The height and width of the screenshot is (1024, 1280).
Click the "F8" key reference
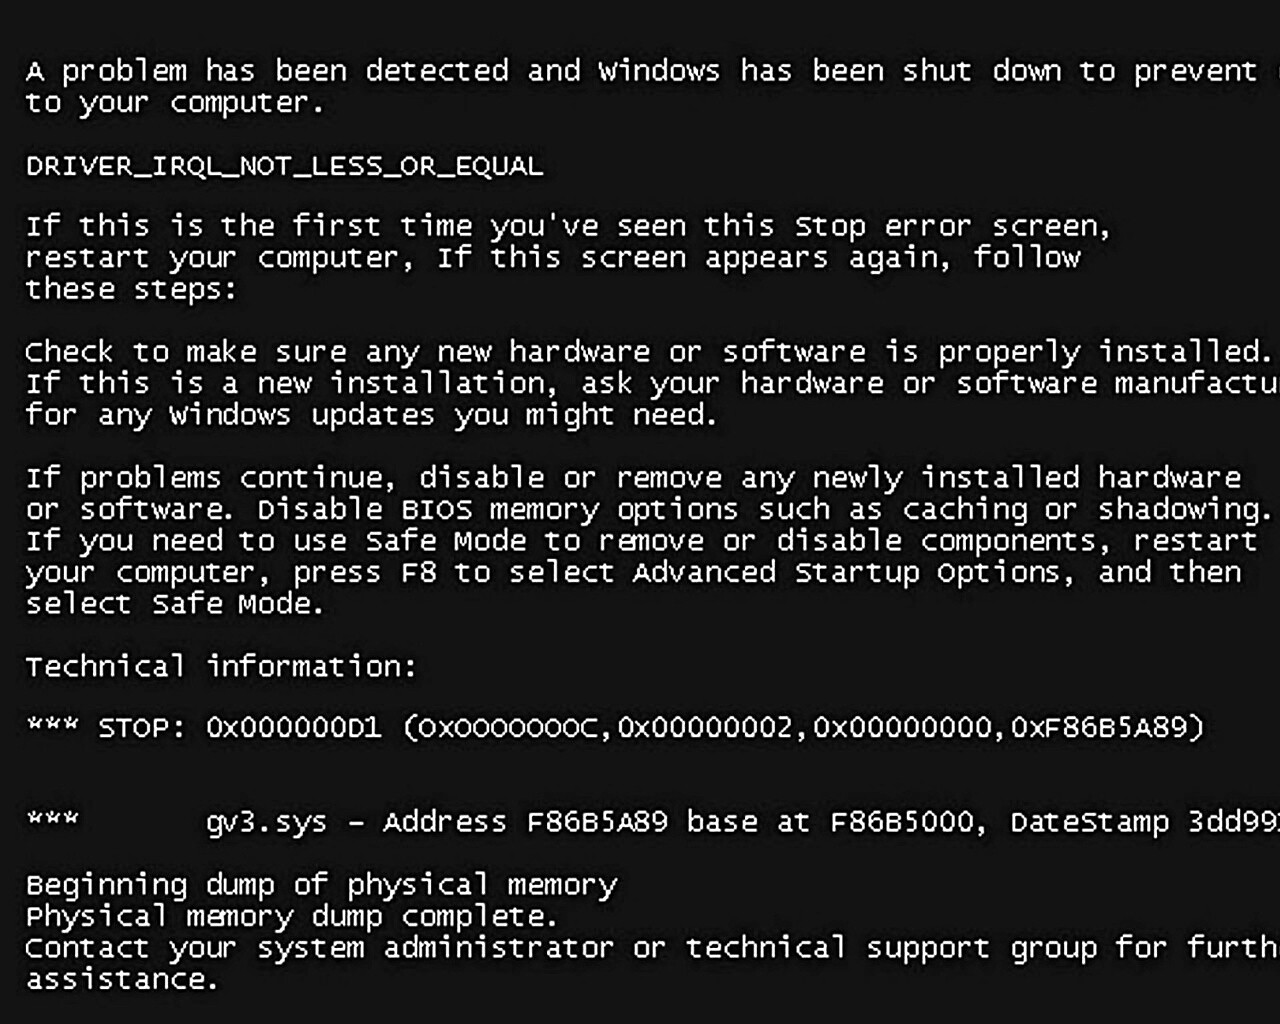click(418, 573)
